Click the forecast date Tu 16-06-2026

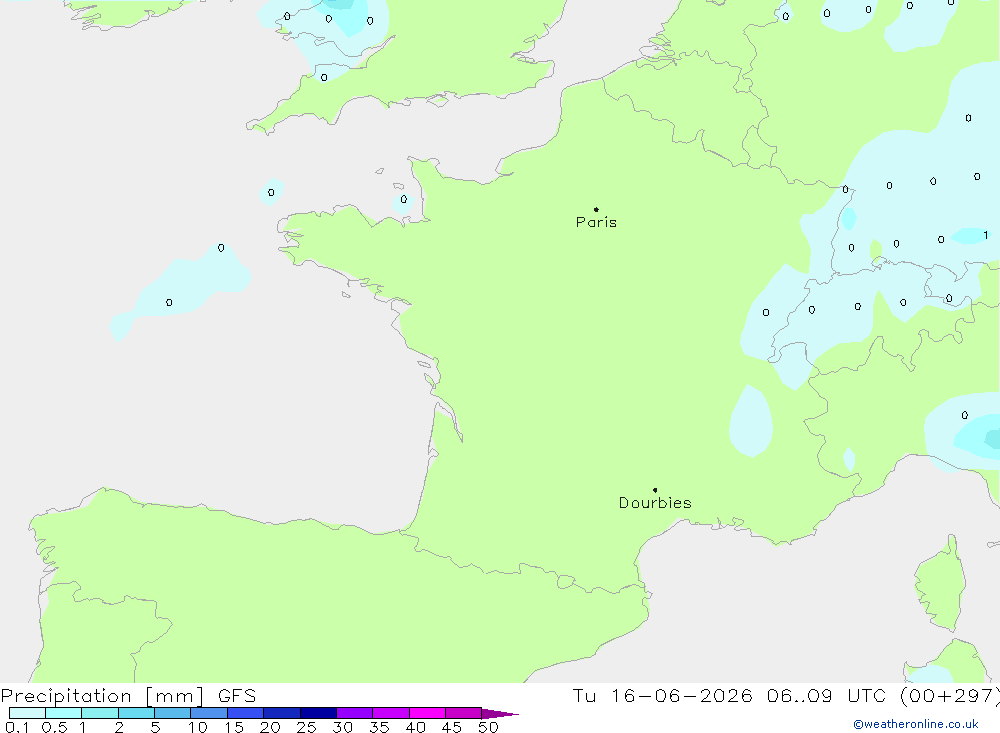point(663,695)
